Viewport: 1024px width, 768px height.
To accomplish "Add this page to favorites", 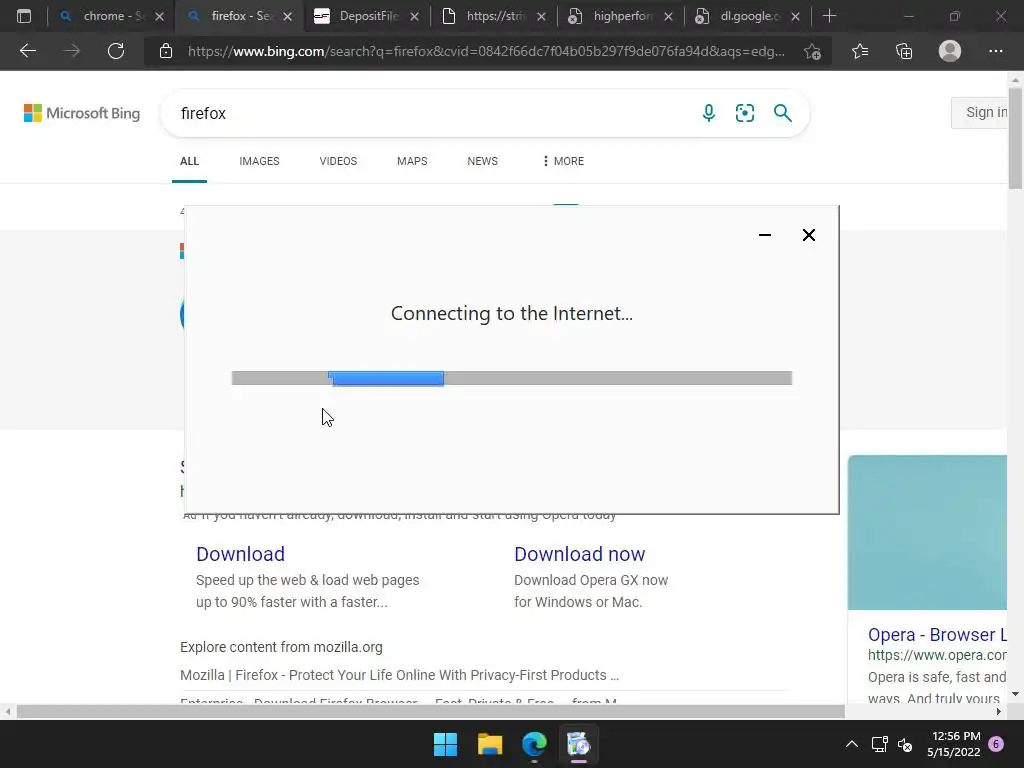I will [x=812, y=51].
